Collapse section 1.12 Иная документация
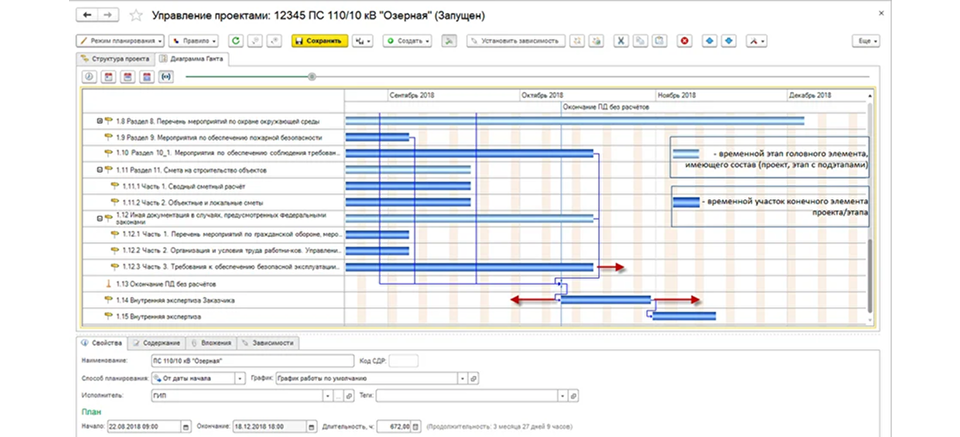Screen dimensions: 960x437 [x=99, y=218]
